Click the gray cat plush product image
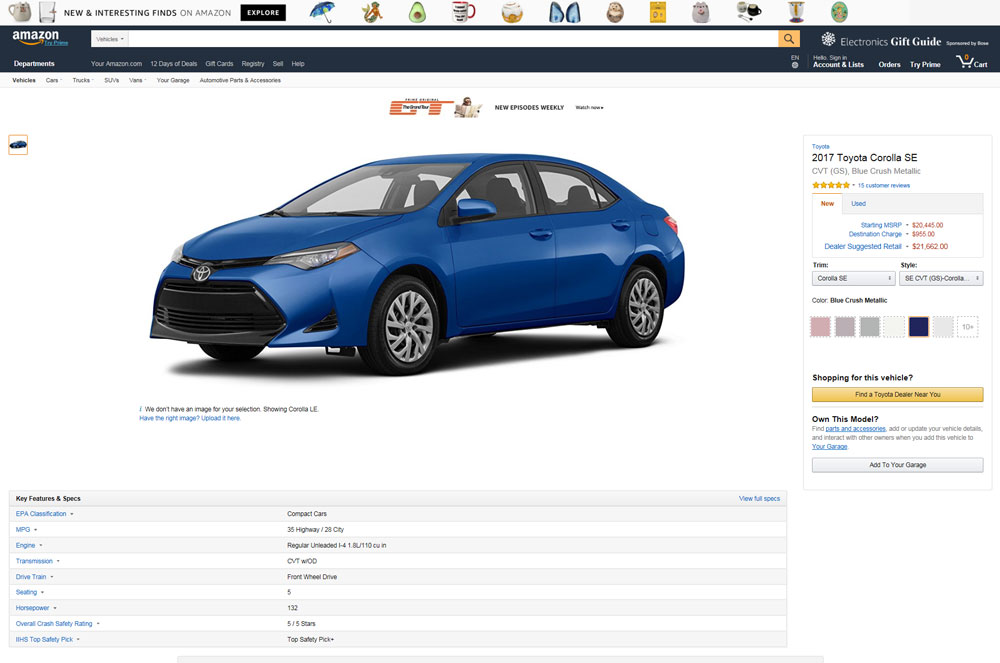This screenshot has height=663, width=1000. [701, 12]
